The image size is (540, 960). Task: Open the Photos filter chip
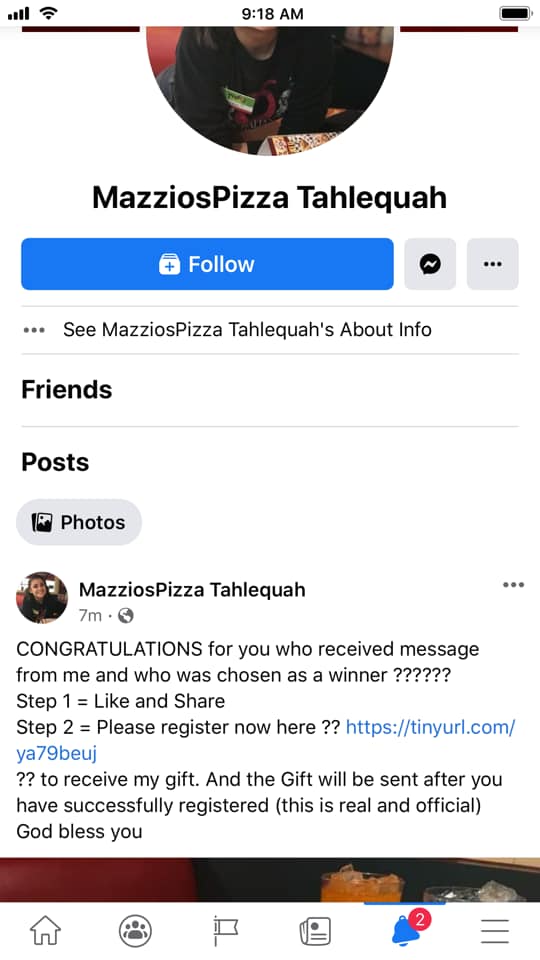click(x=79, y=522)
